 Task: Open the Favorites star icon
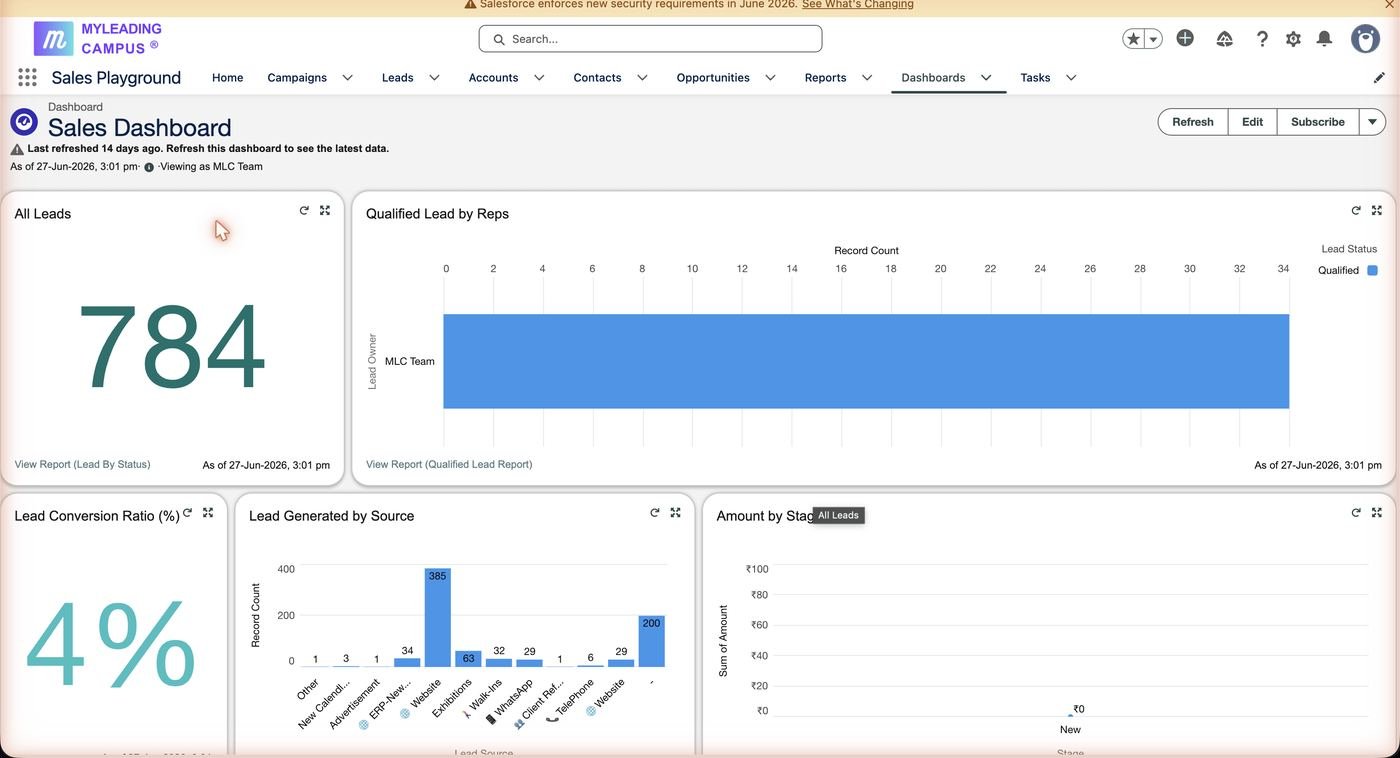[x=1133, y=39]
